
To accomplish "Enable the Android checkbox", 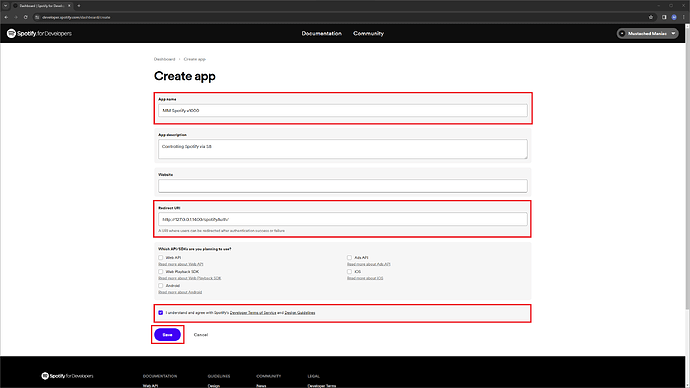I will coord(161,286).
